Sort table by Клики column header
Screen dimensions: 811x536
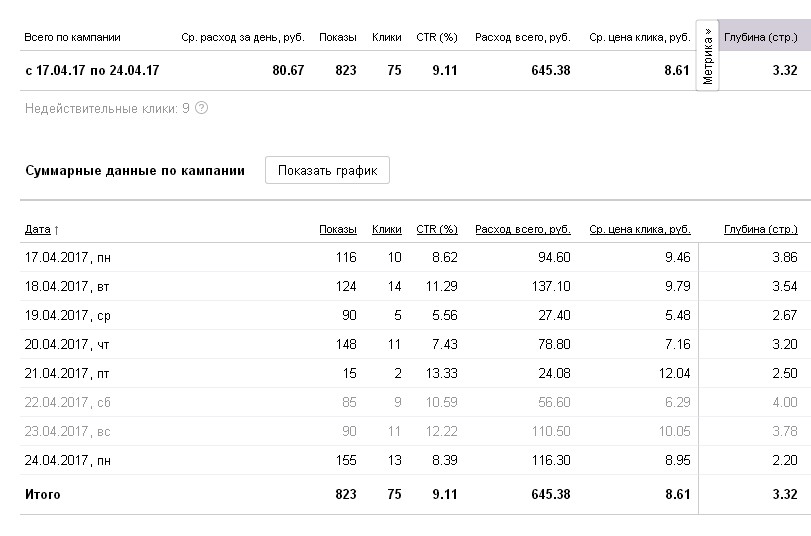point(386,230)
